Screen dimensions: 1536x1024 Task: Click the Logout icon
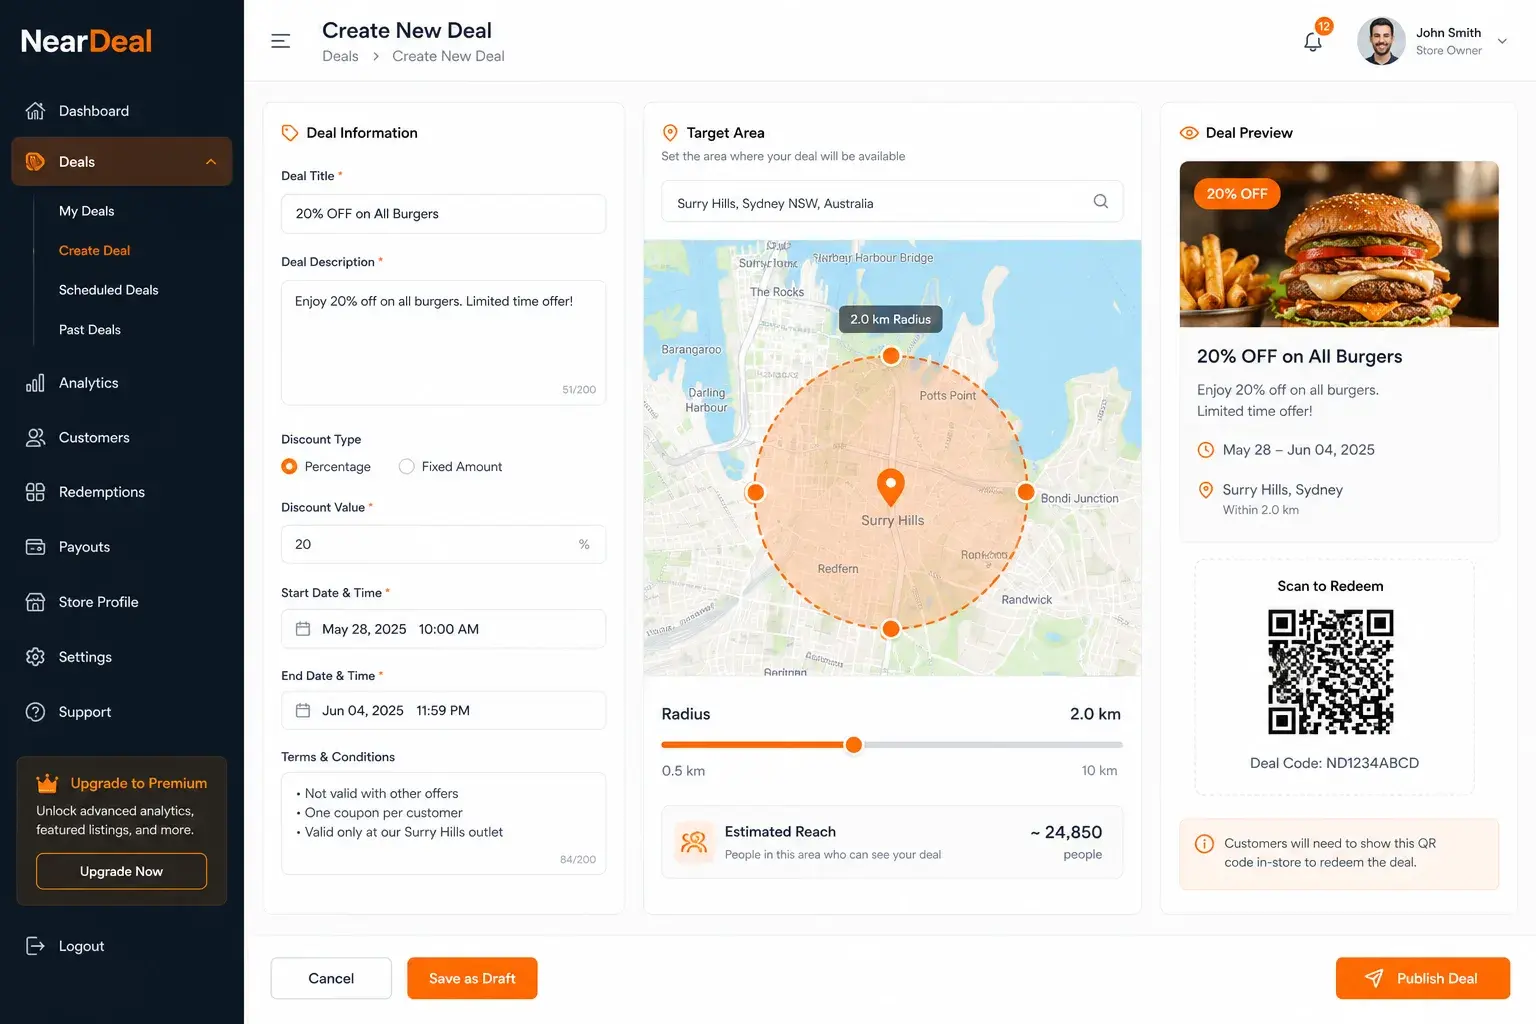pyautogui.click(x=35, y=946)
